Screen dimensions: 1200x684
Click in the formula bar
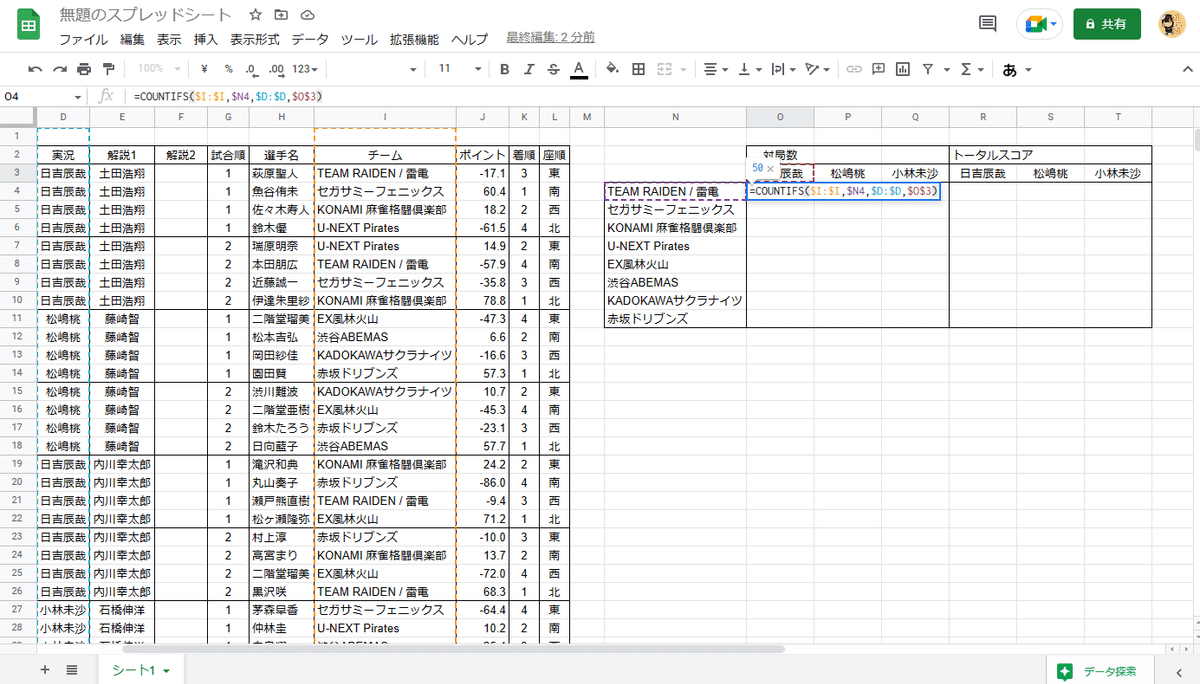click(x=660, y=96)
